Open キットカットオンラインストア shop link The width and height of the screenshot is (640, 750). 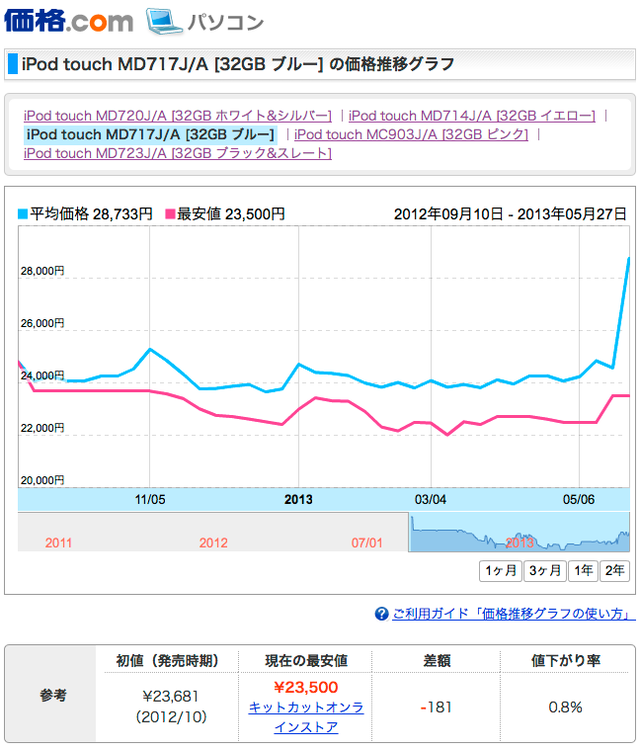point(306,717)
